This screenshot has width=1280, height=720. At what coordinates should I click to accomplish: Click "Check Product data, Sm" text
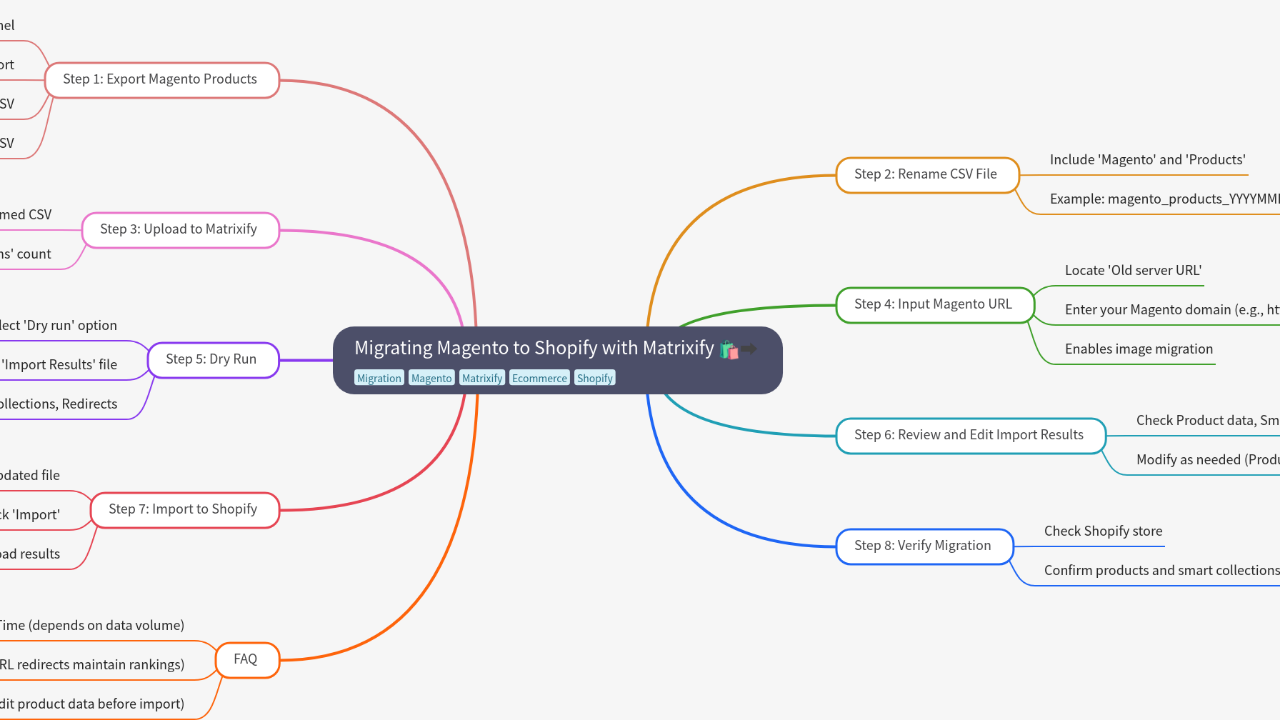pos(1207,420)
